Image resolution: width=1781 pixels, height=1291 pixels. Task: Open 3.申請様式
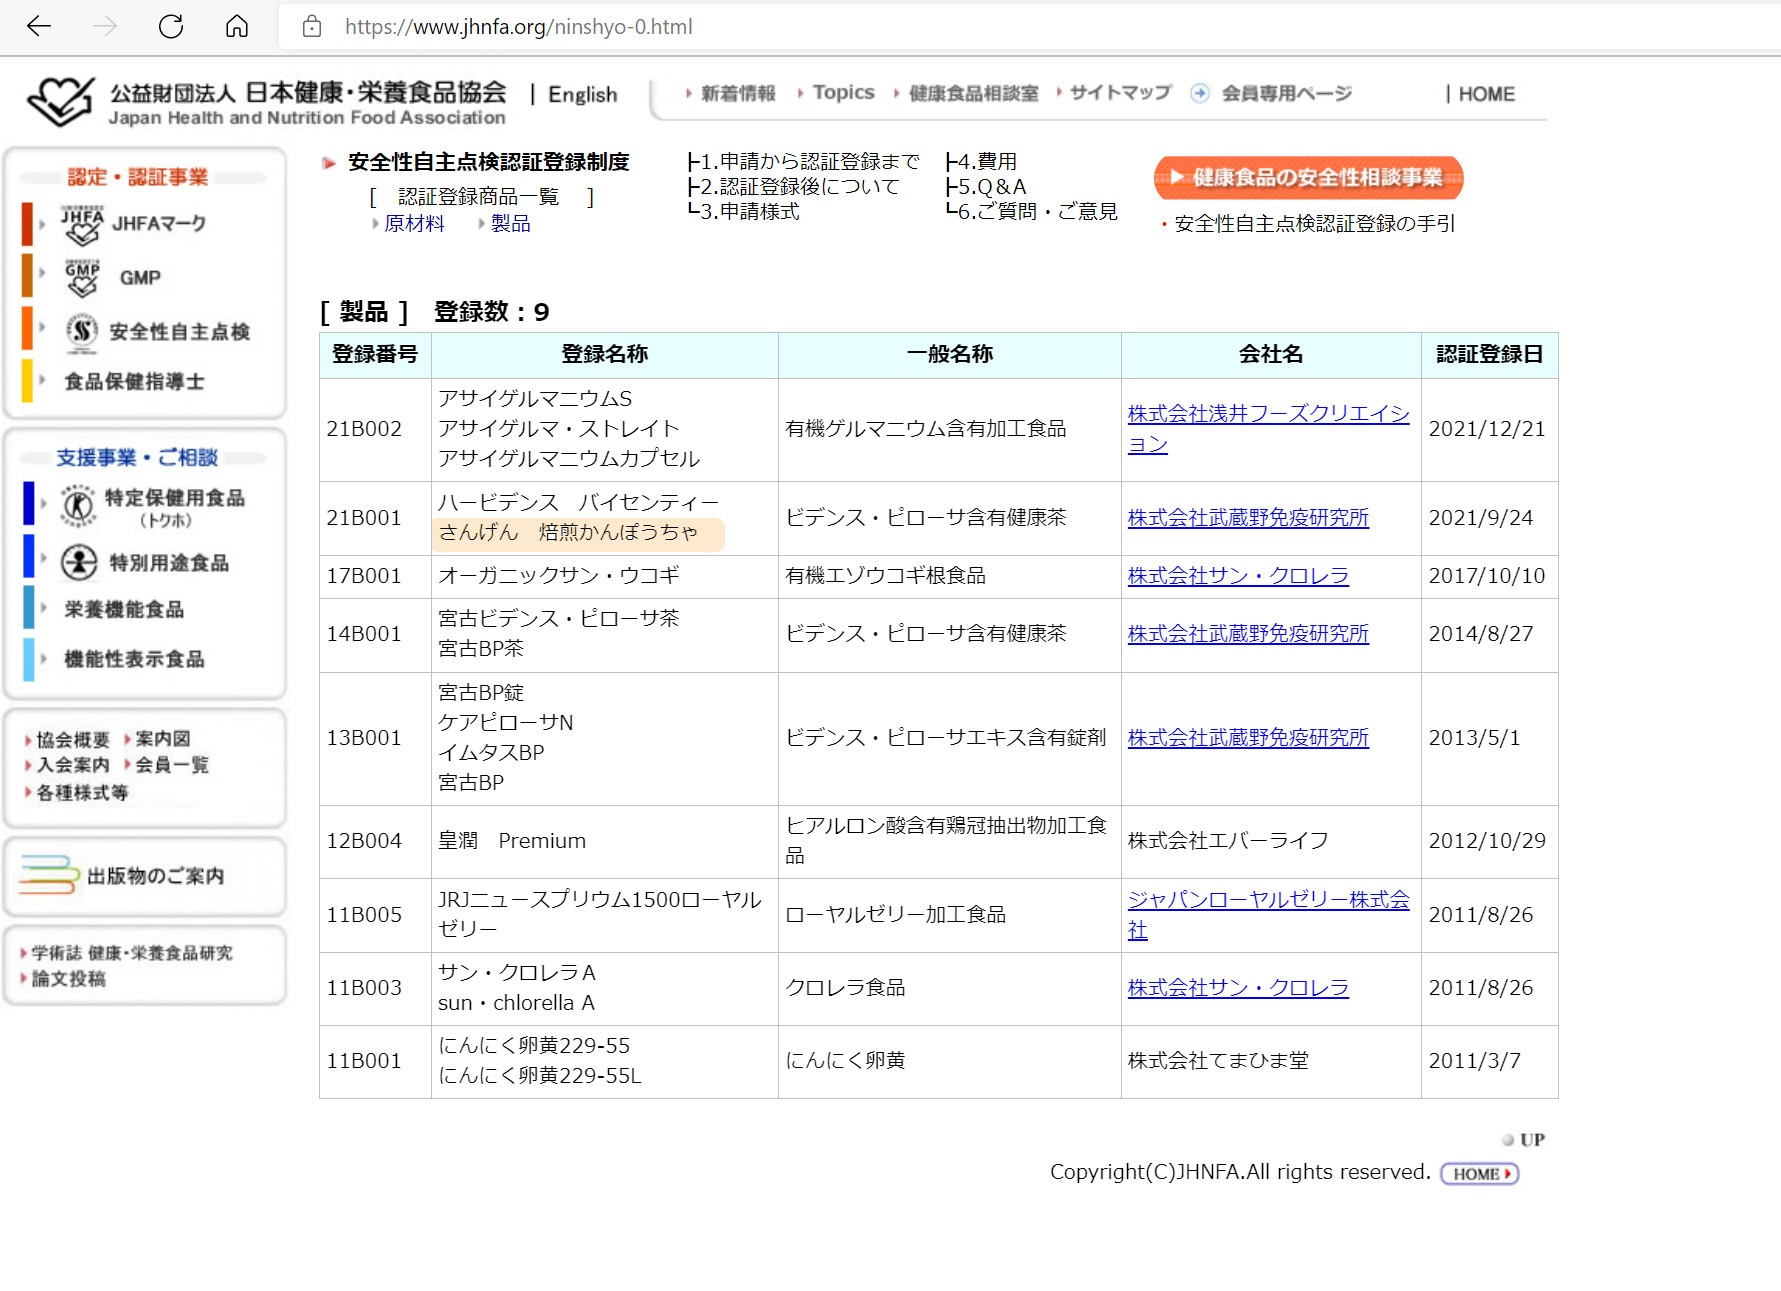click(x=749, y=212)
